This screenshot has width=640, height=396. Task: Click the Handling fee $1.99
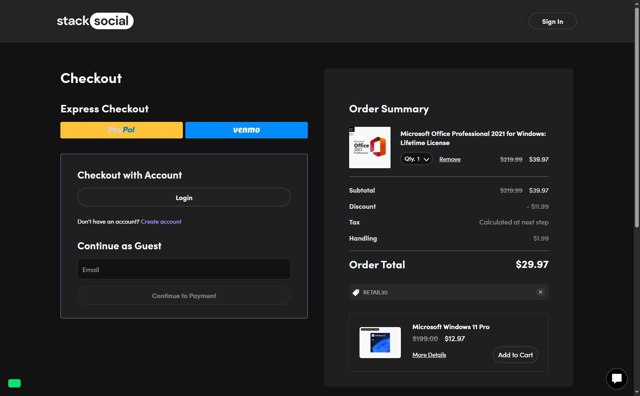click(541, 238)
